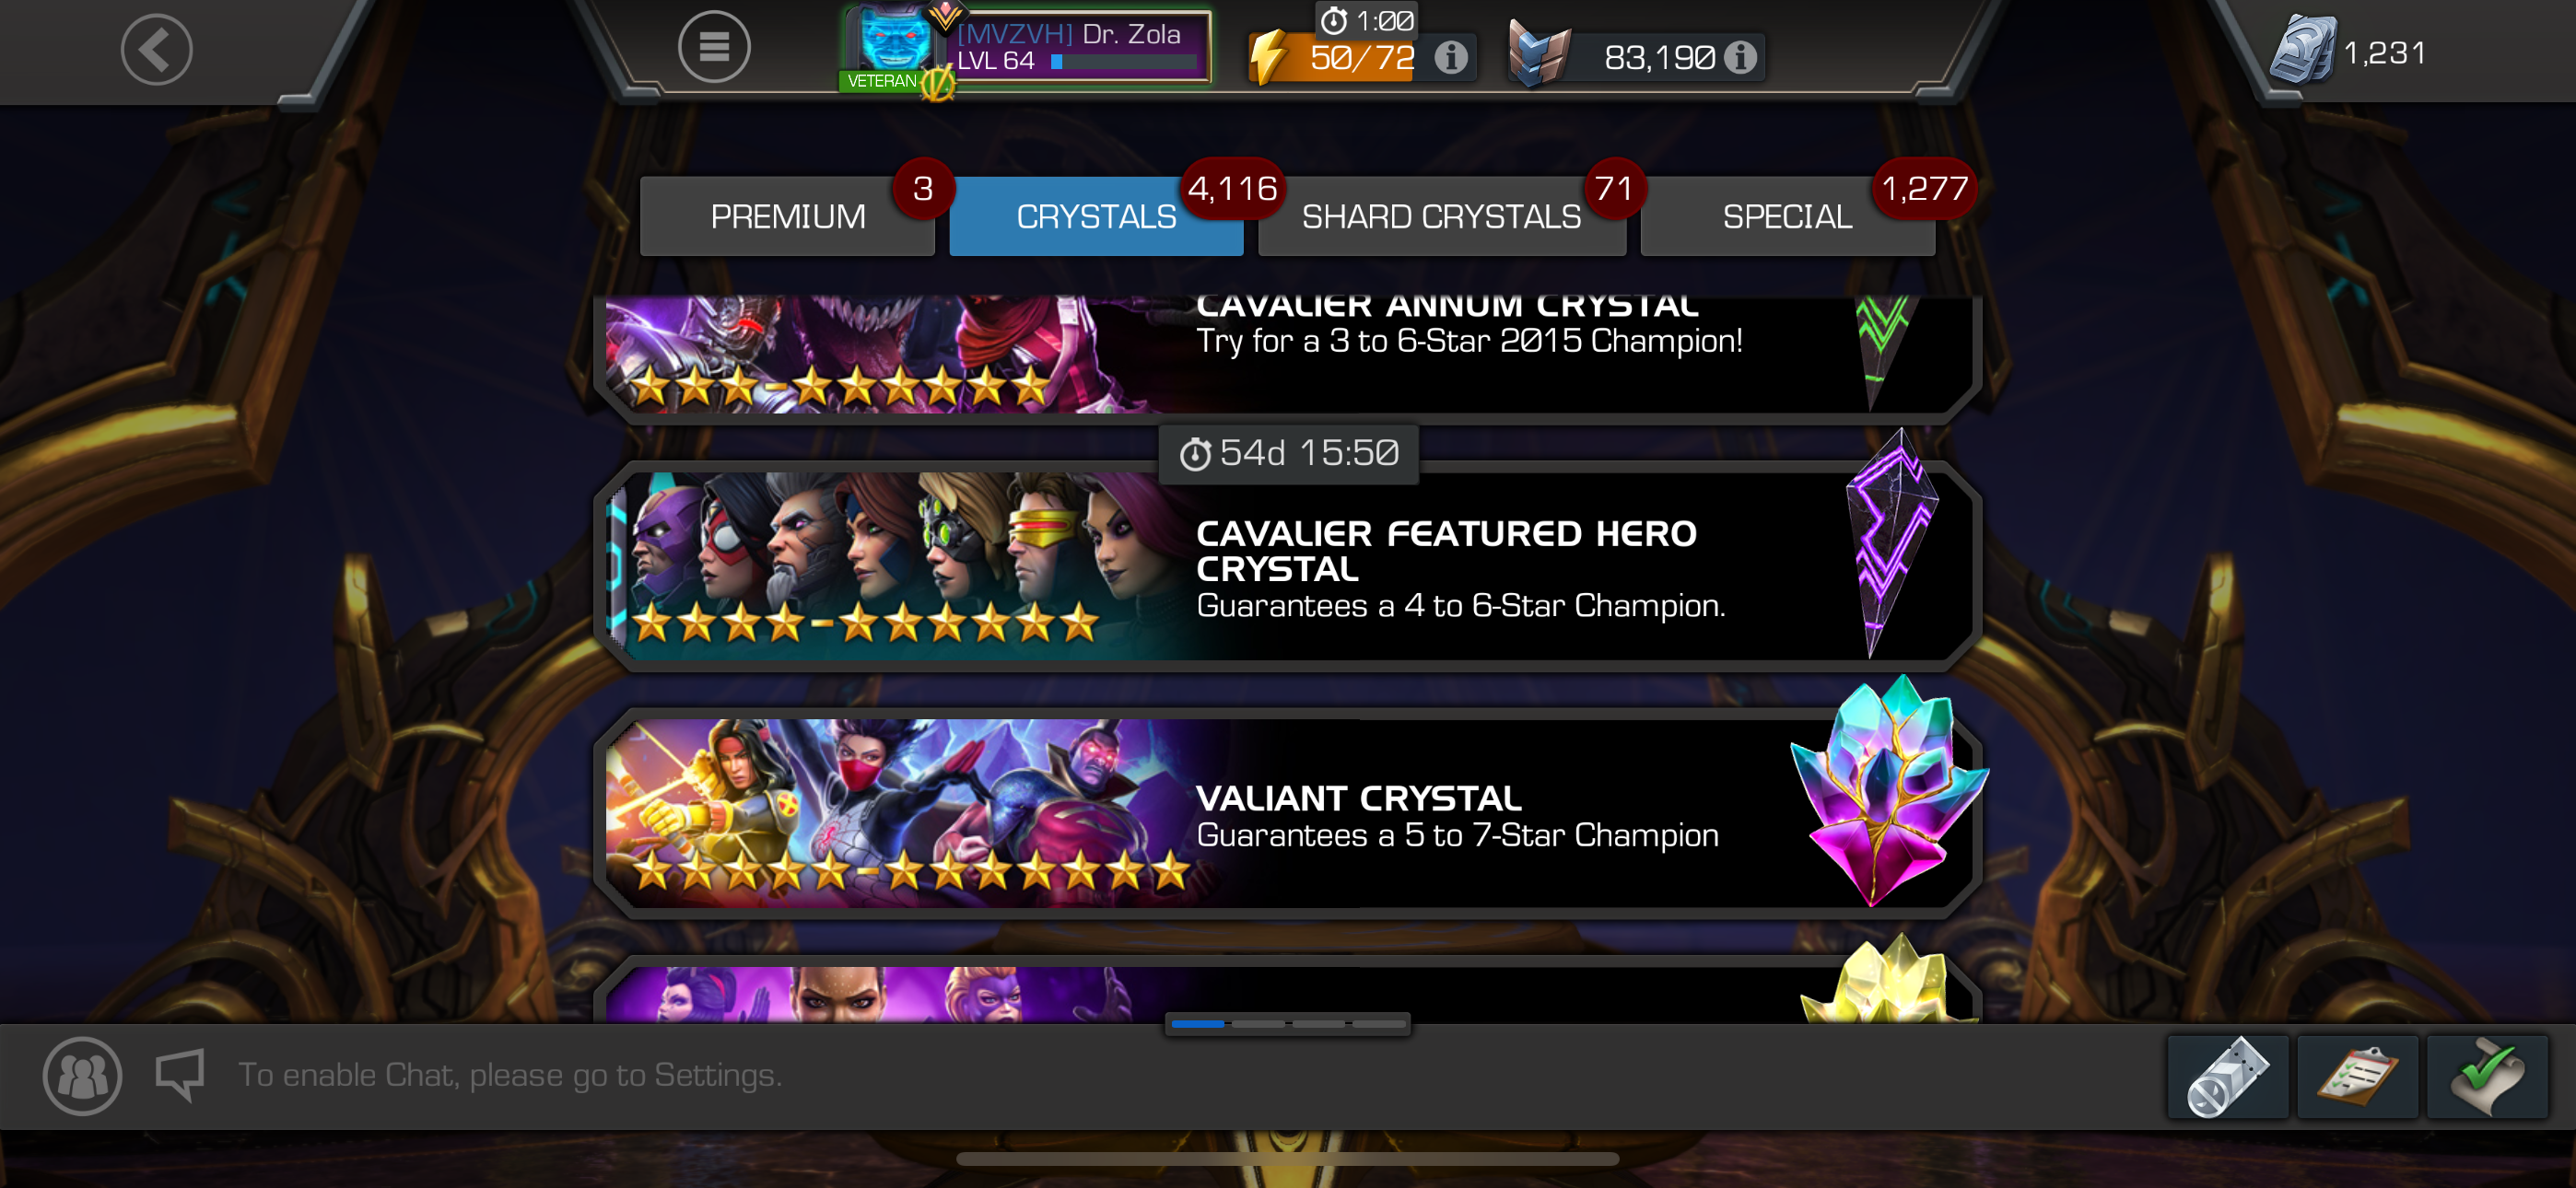Tap the yellow crystal entry at bottom

click(x=1287, y=990)
